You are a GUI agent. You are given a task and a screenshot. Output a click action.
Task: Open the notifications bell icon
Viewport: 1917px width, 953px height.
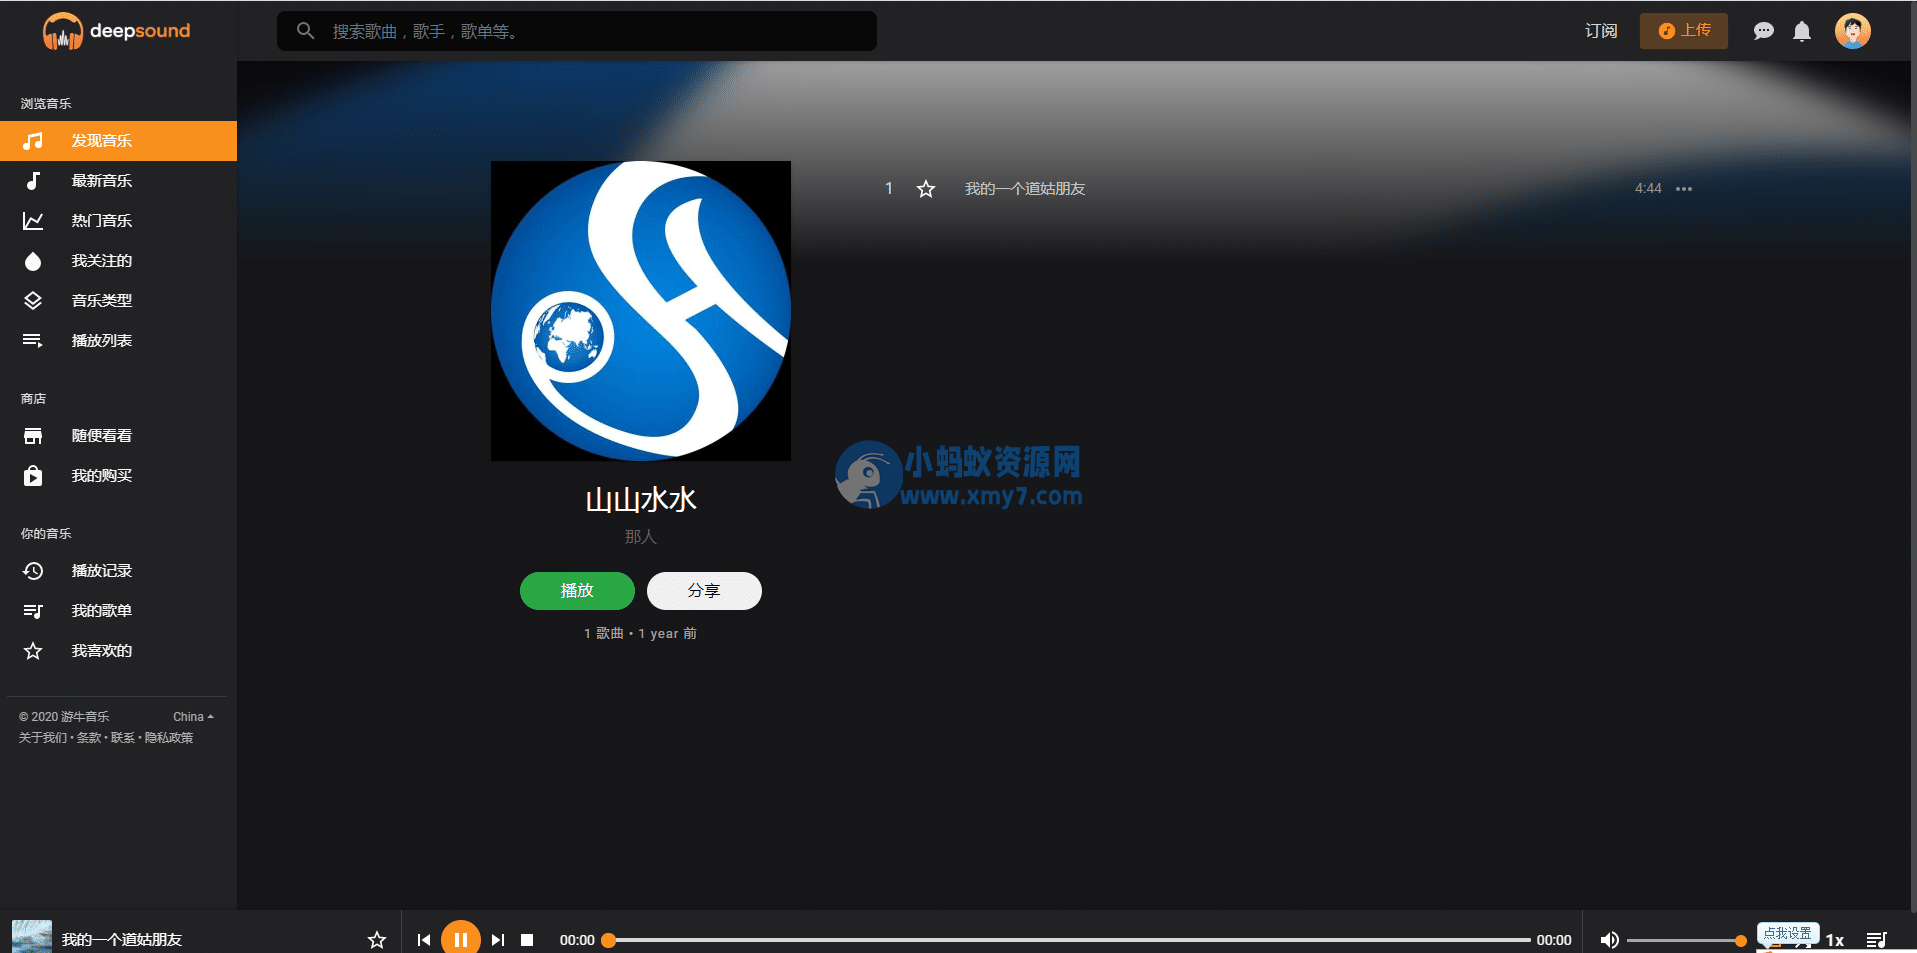point(1801,31)
